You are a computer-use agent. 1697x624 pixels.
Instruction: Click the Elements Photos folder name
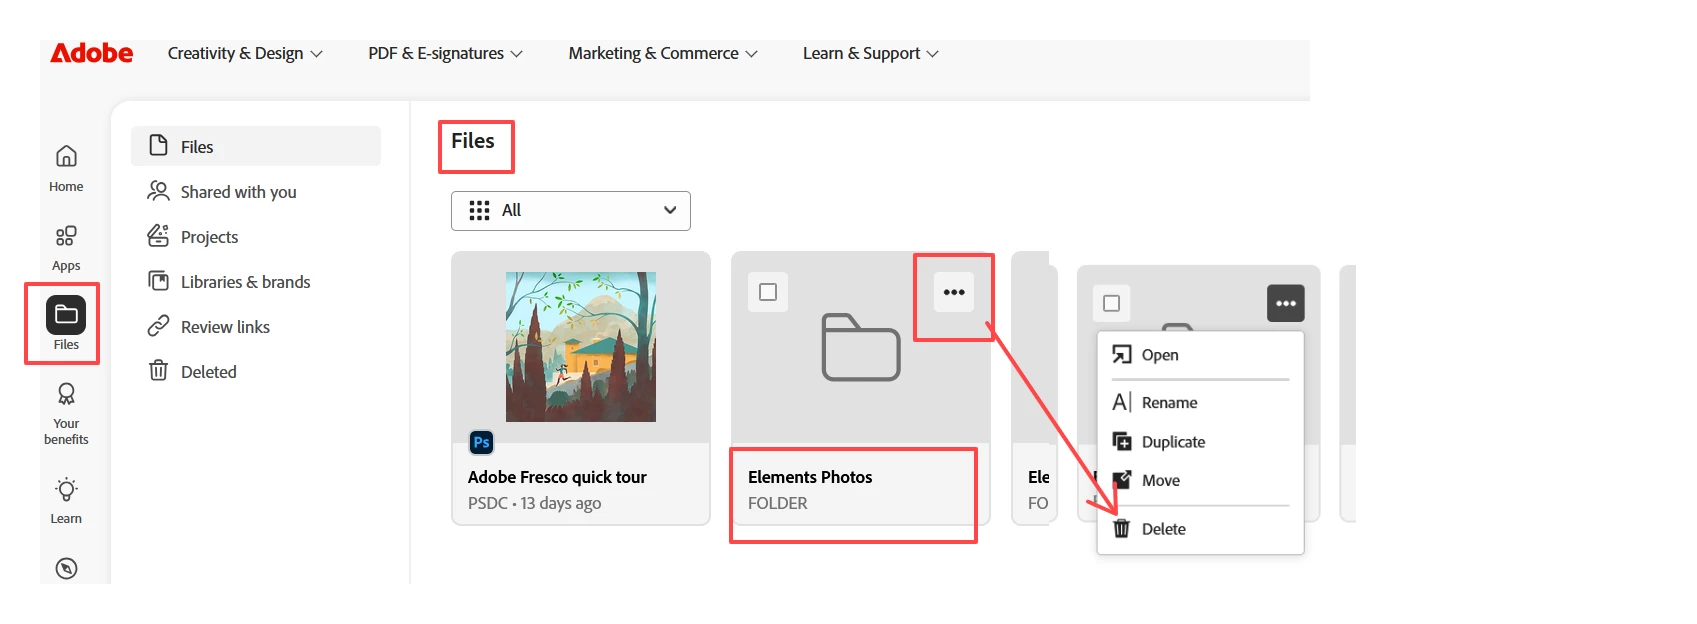[x=810, y=477]
